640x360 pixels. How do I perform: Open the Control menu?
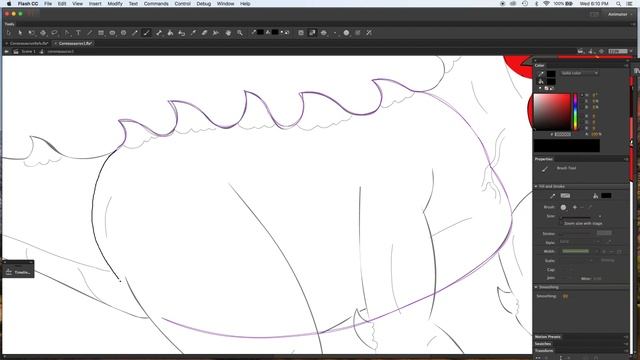[x=182, y=4]
